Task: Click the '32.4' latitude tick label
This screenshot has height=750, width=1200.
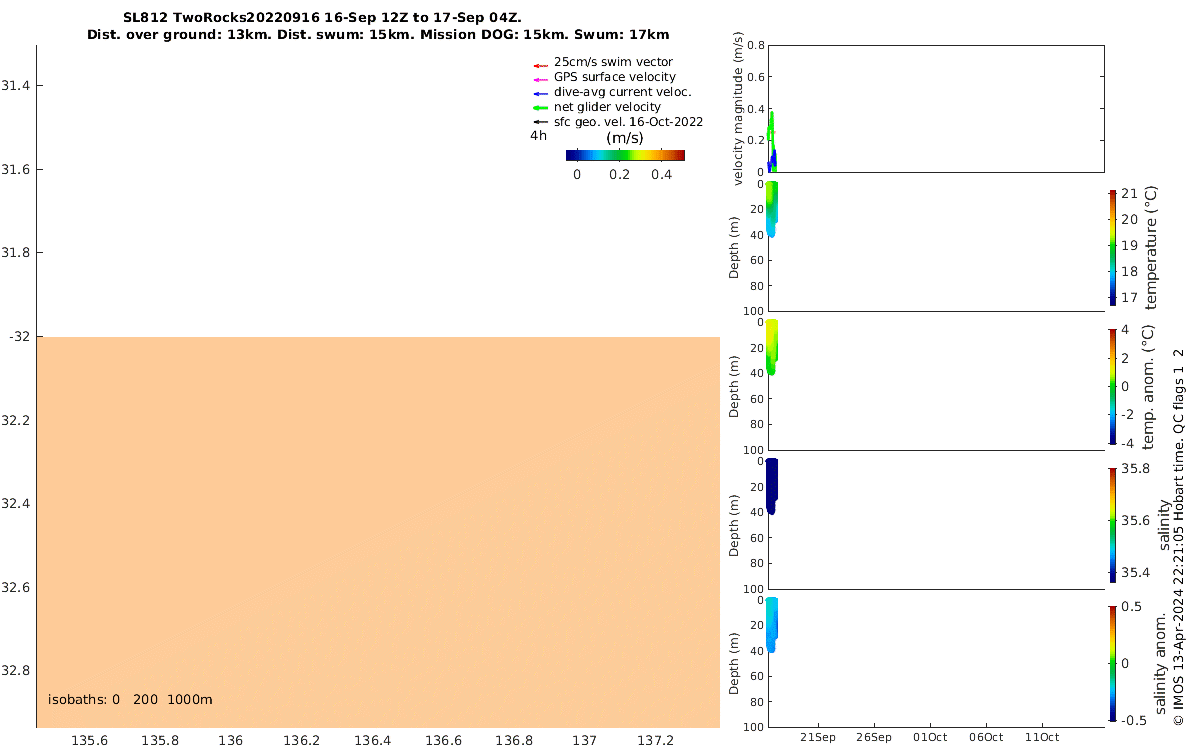Action: tap(15, 504)
